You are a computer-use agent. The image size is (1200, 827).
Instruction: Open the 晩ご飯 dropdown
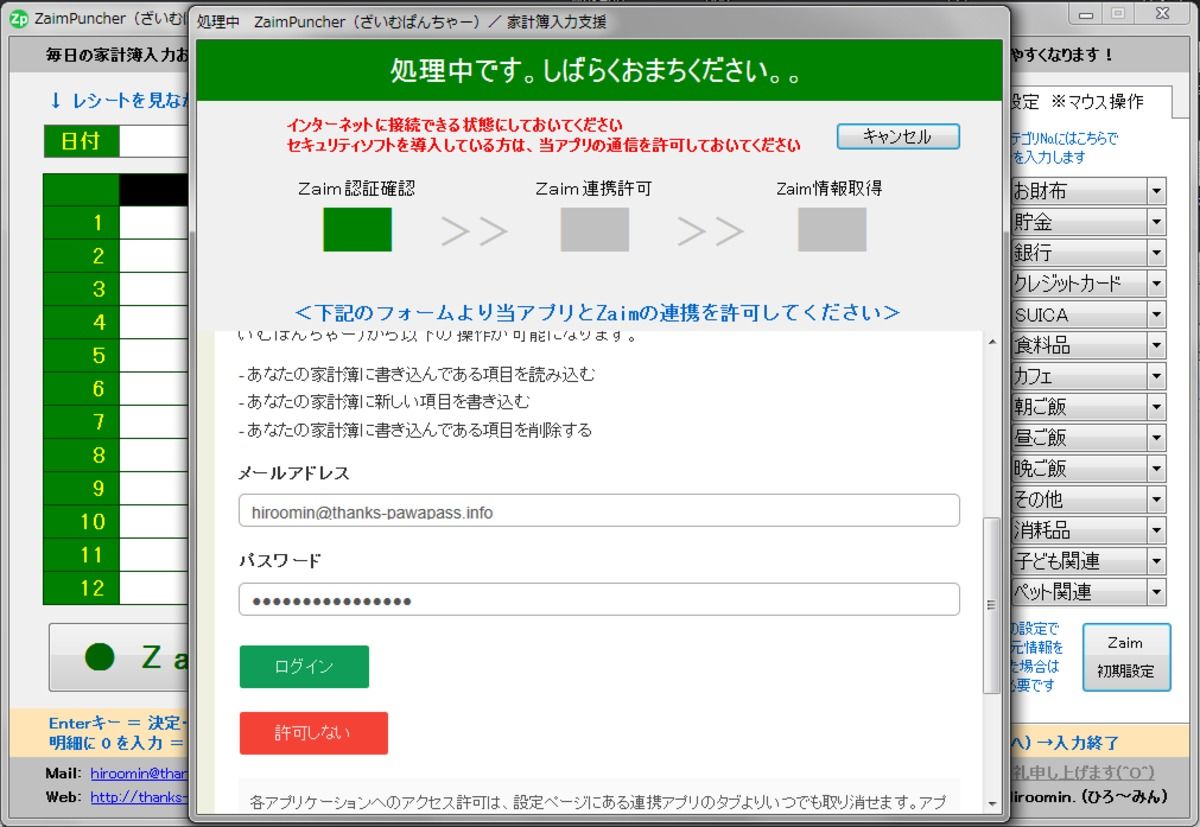click(x=1156, y=469)
